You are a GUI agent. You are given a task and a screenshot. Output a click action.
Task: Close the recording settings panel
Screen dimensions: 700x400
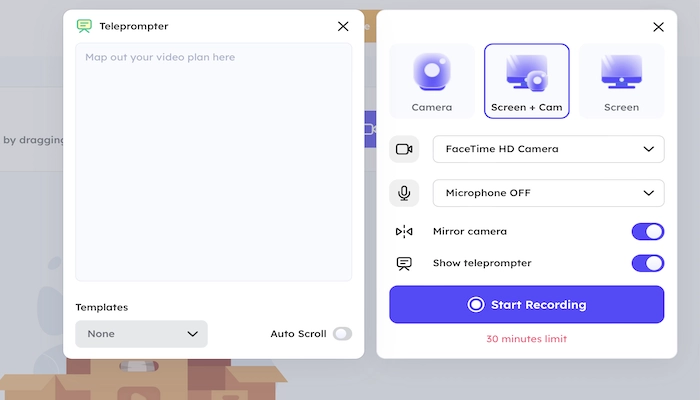coord(657,28)
